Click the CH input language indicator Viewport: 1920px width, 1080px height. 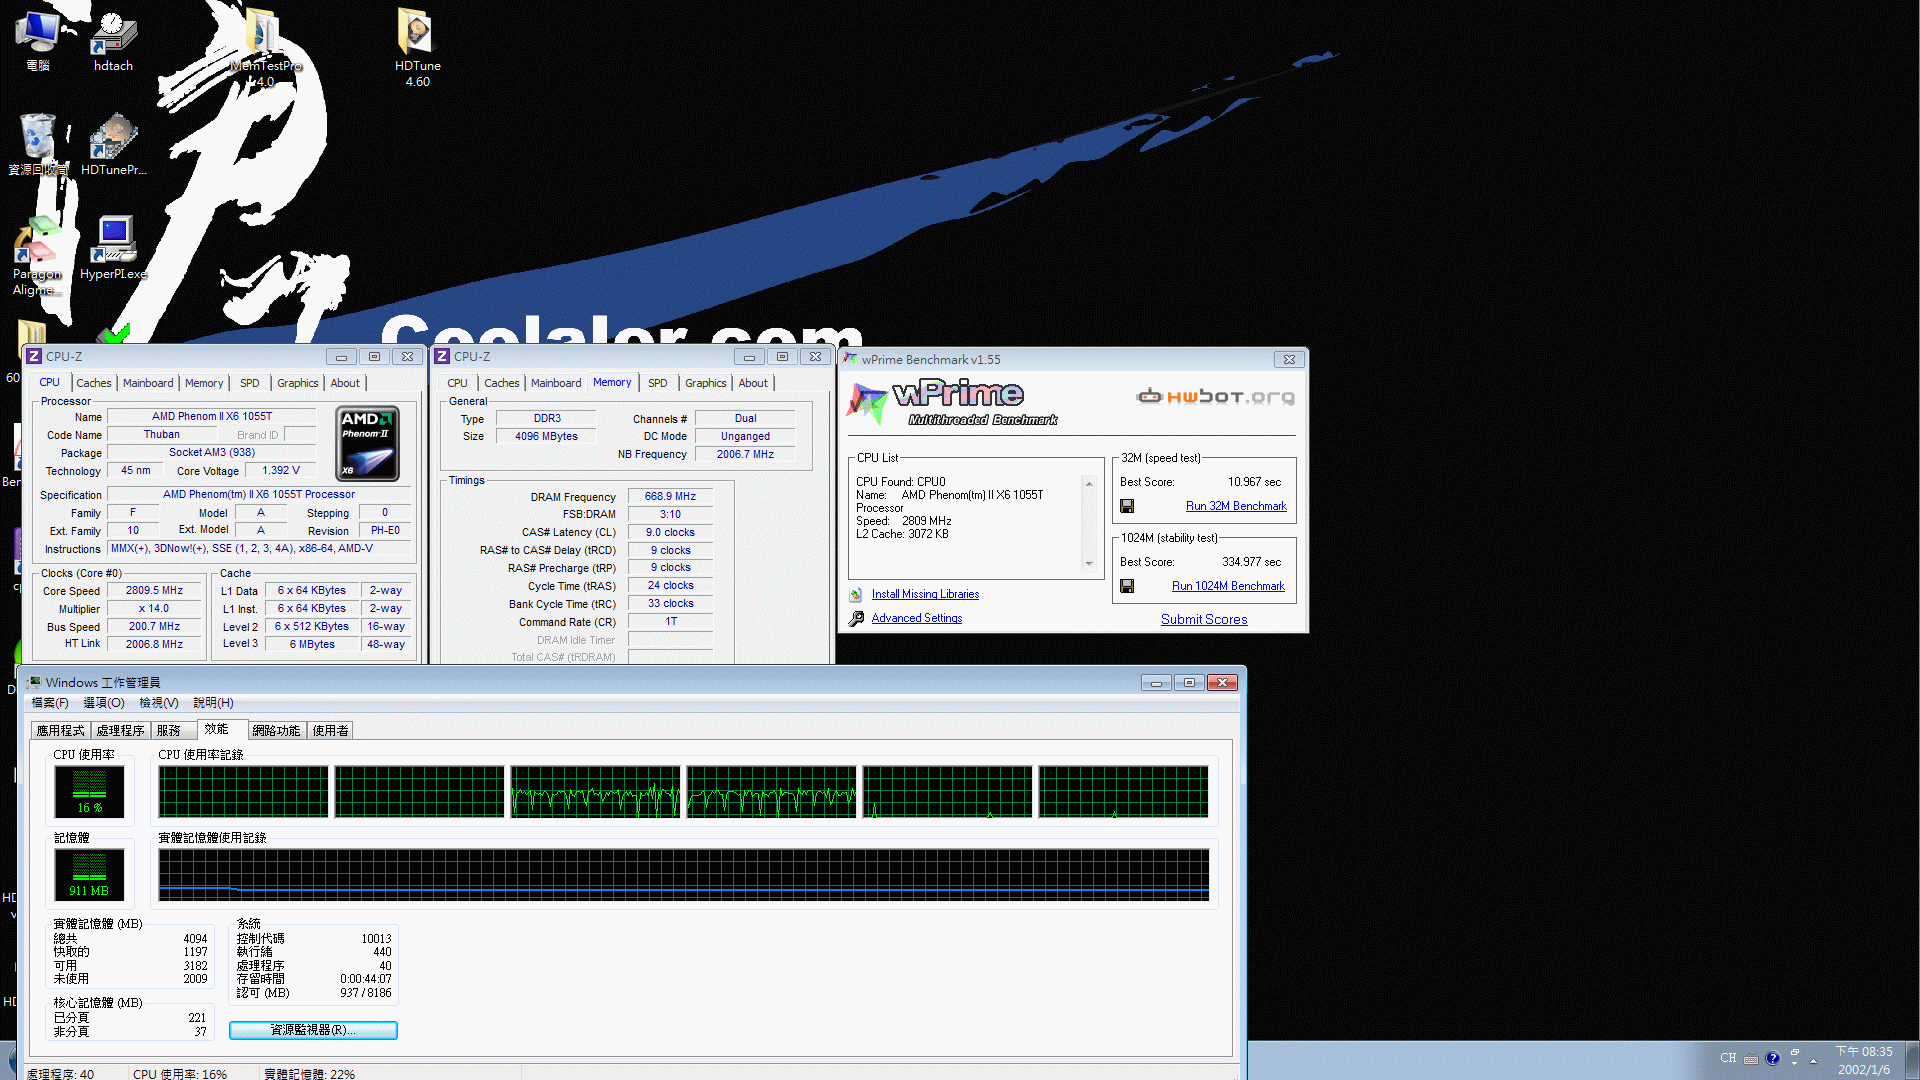(x=1728, y=1058)
